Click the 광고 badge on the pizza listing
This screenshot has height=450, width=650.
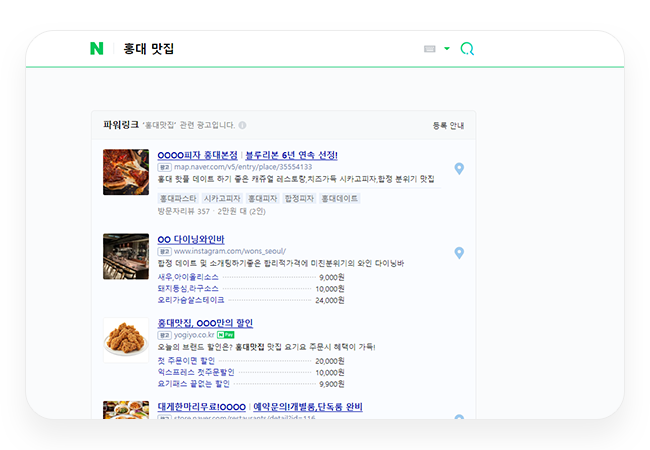click(165, 167)
